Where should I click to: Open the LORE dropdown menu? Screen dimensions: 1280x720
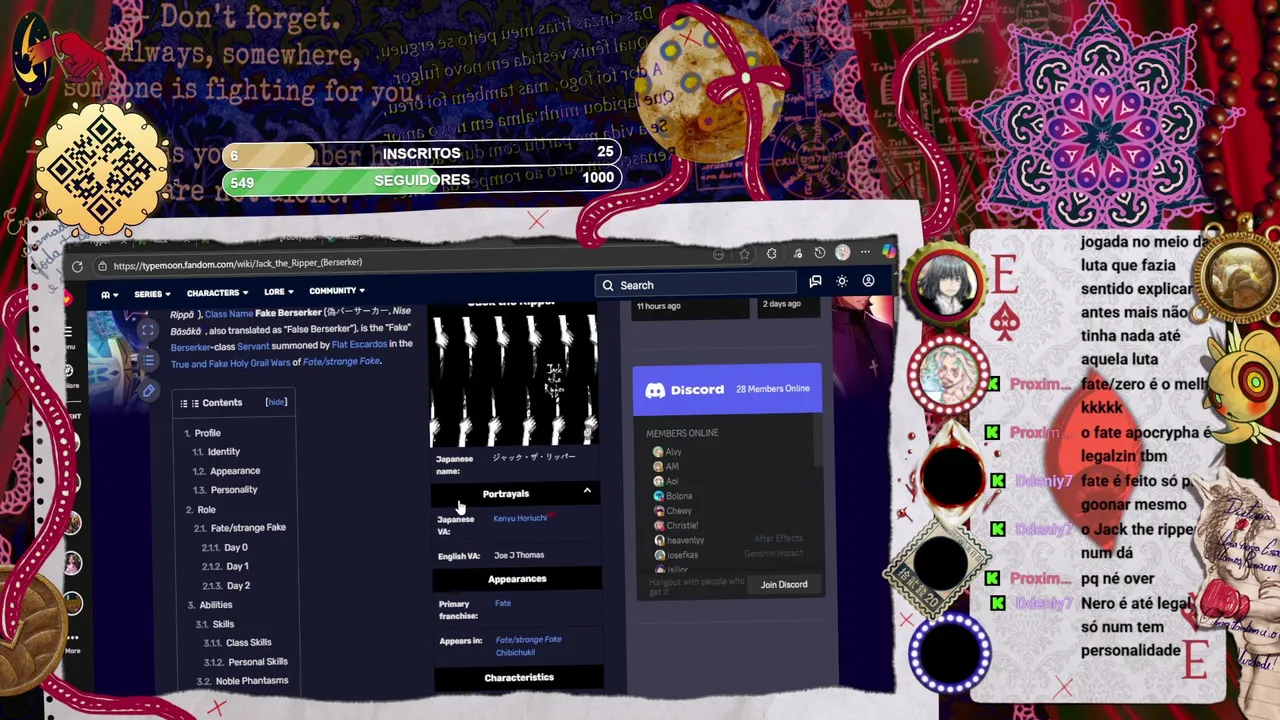point(278,292)
